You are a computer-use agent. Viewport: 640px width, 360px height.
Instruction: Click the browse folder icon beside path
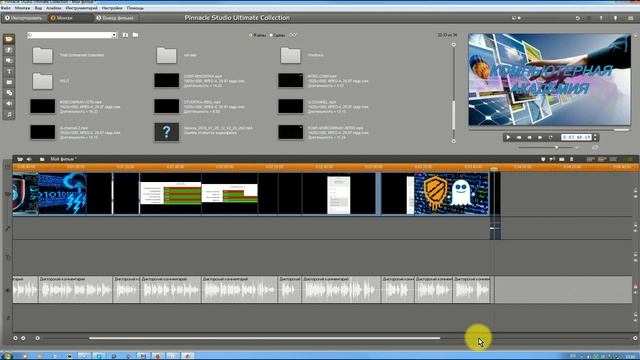tap(136, 35)
